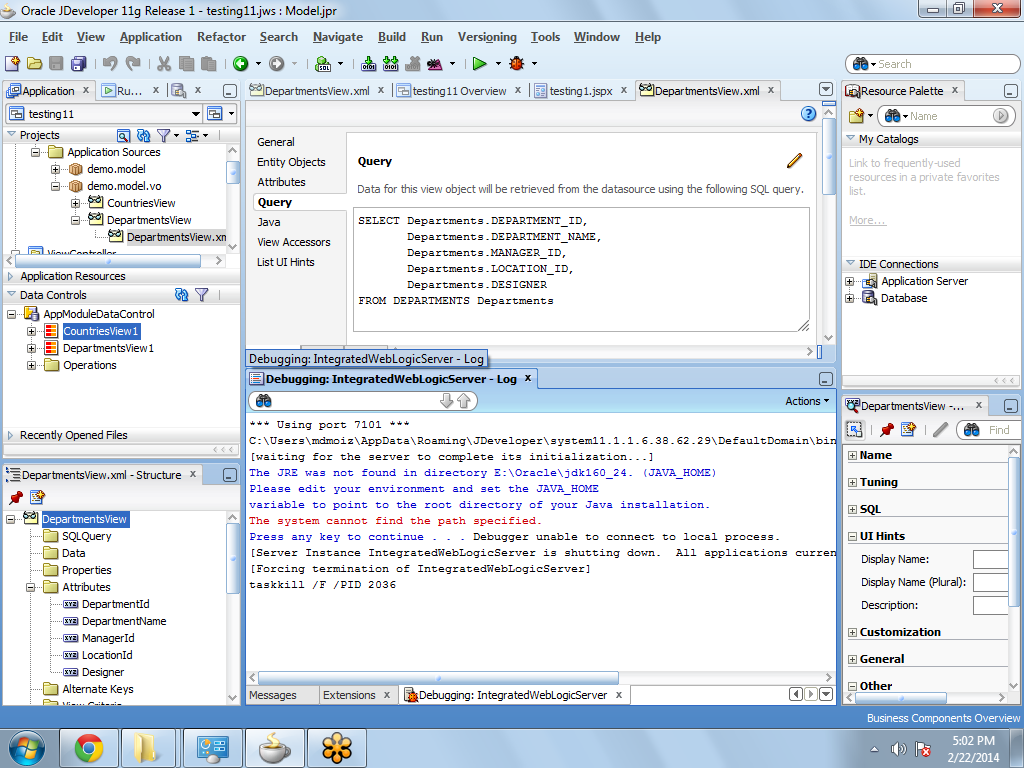The image size is (1024, 768).
Task: Click the green Back navigation icon
Action: click(x=240, y=63)
